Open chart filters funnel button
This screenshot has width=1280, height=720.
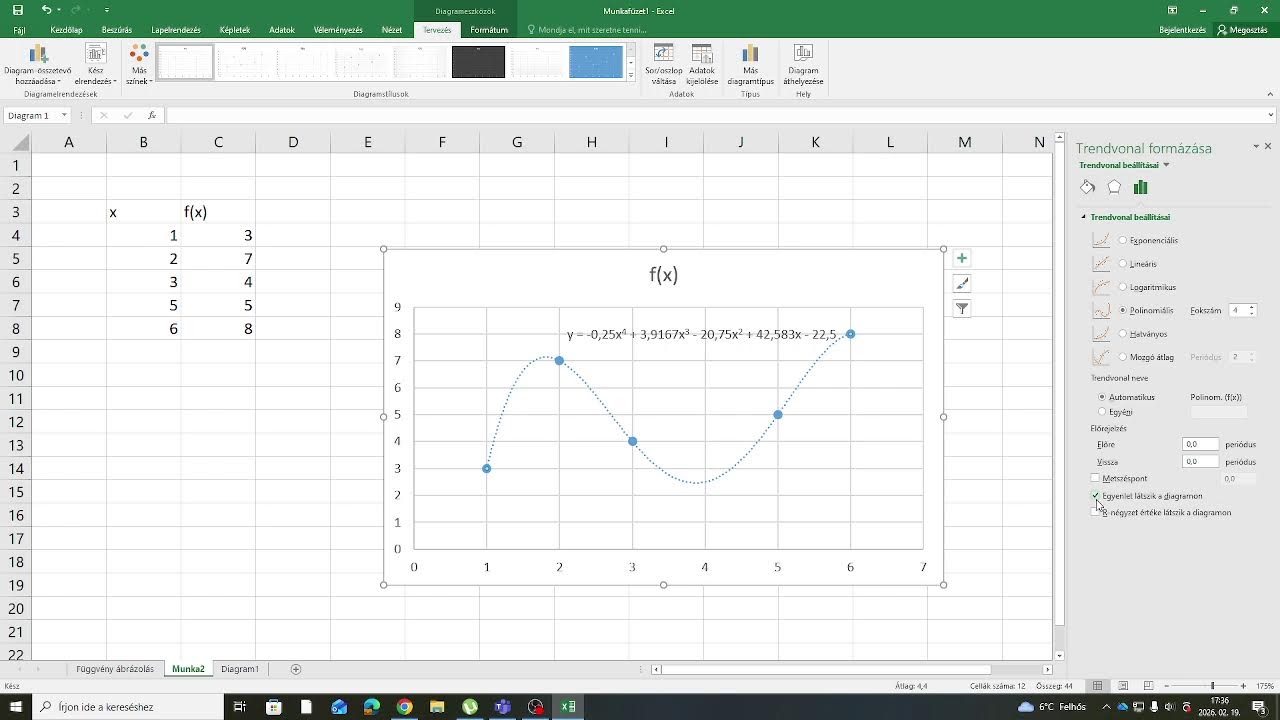[962, 309]
